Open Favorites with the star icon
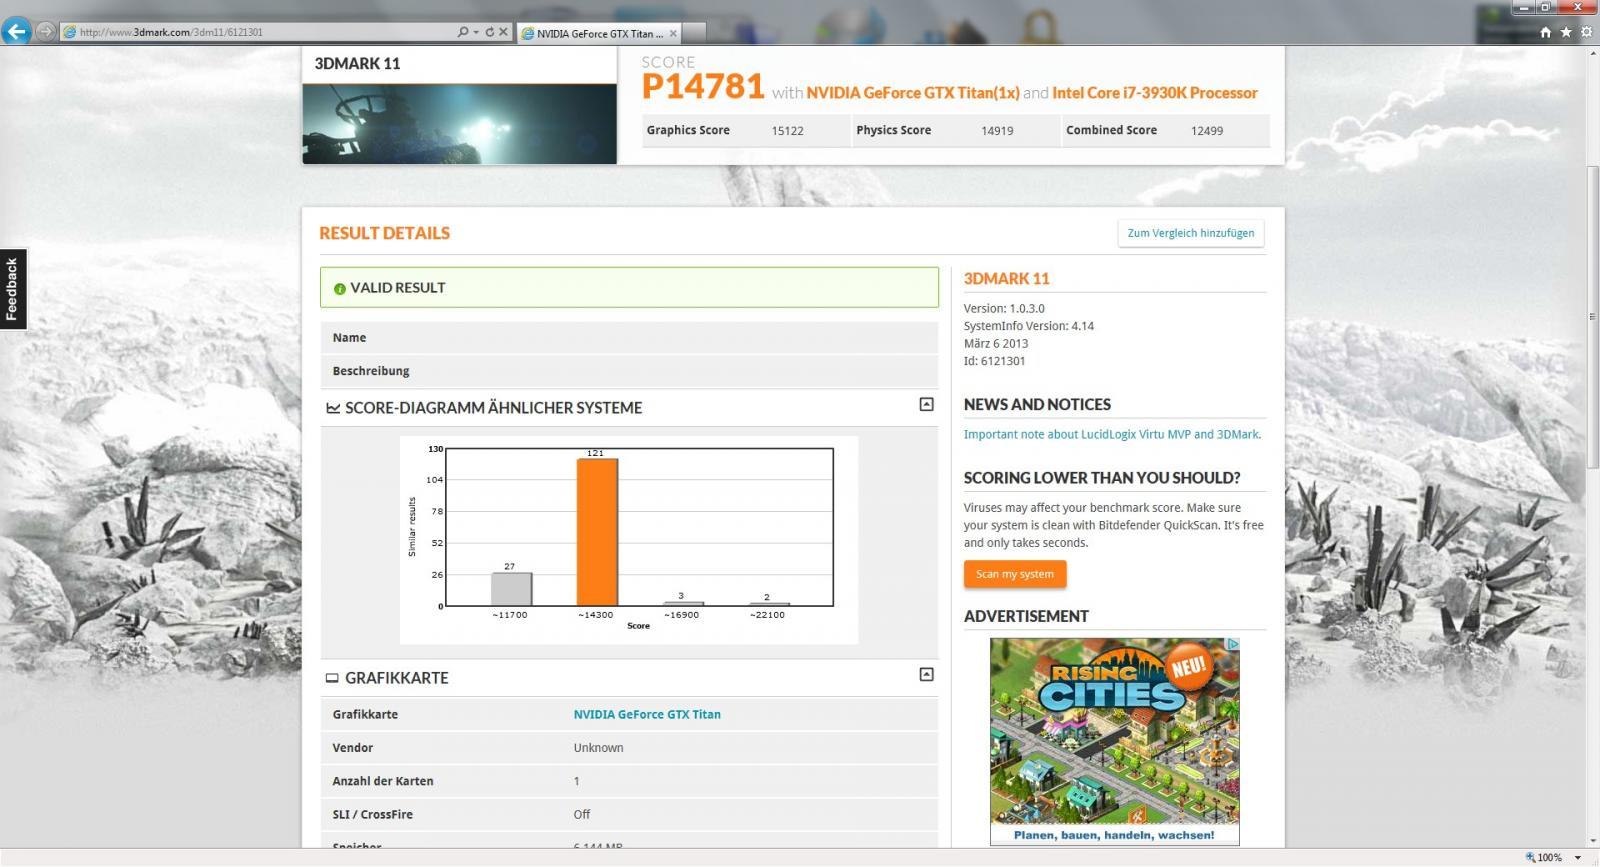The height and width of the screenshot is (867, 1600). (1566, 32)
